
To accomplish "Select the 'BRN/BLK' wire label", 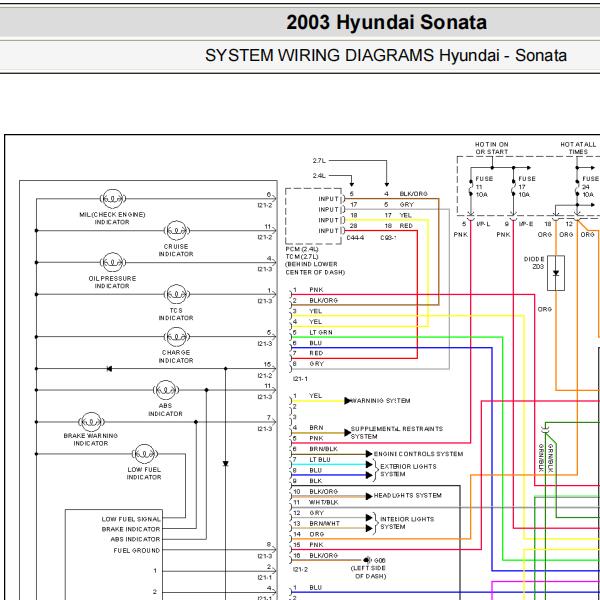I will (x=323, y=449).
